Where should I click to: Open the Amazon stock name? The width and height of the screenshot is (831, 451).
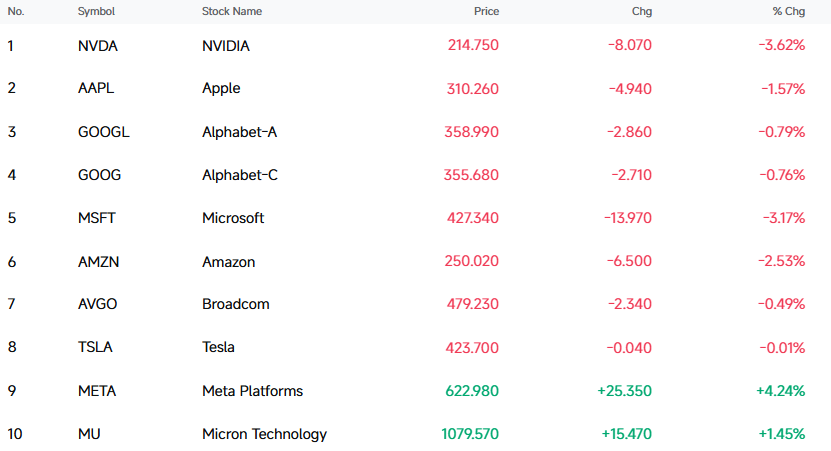[228, 262]
